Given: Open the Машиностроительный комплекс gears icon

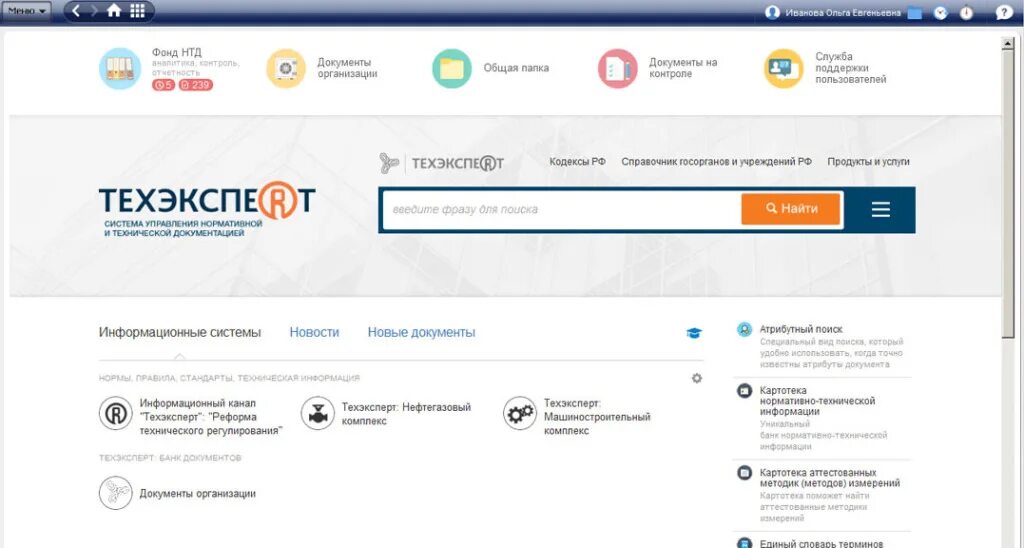Looking at the screenshot, I should tap(520, 413).
